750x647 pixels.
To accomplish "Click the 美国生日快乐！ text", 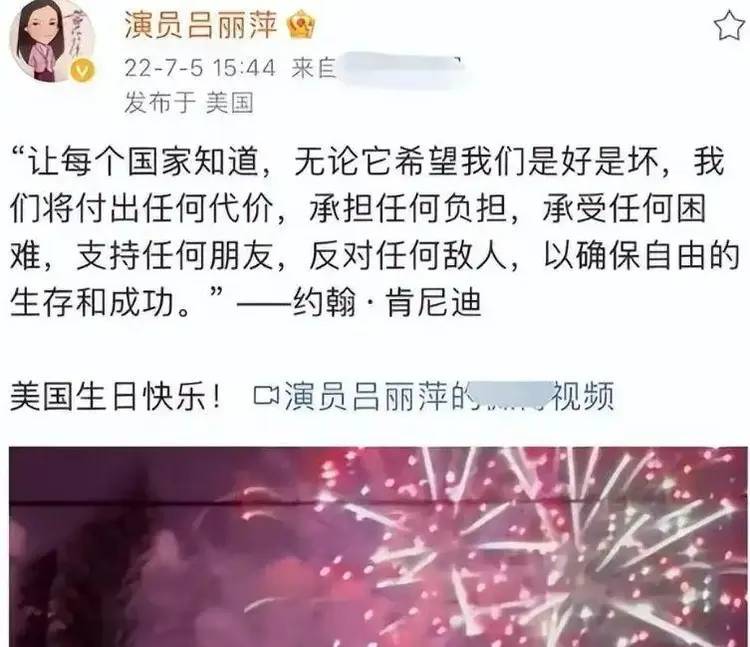I will (117, 396).
